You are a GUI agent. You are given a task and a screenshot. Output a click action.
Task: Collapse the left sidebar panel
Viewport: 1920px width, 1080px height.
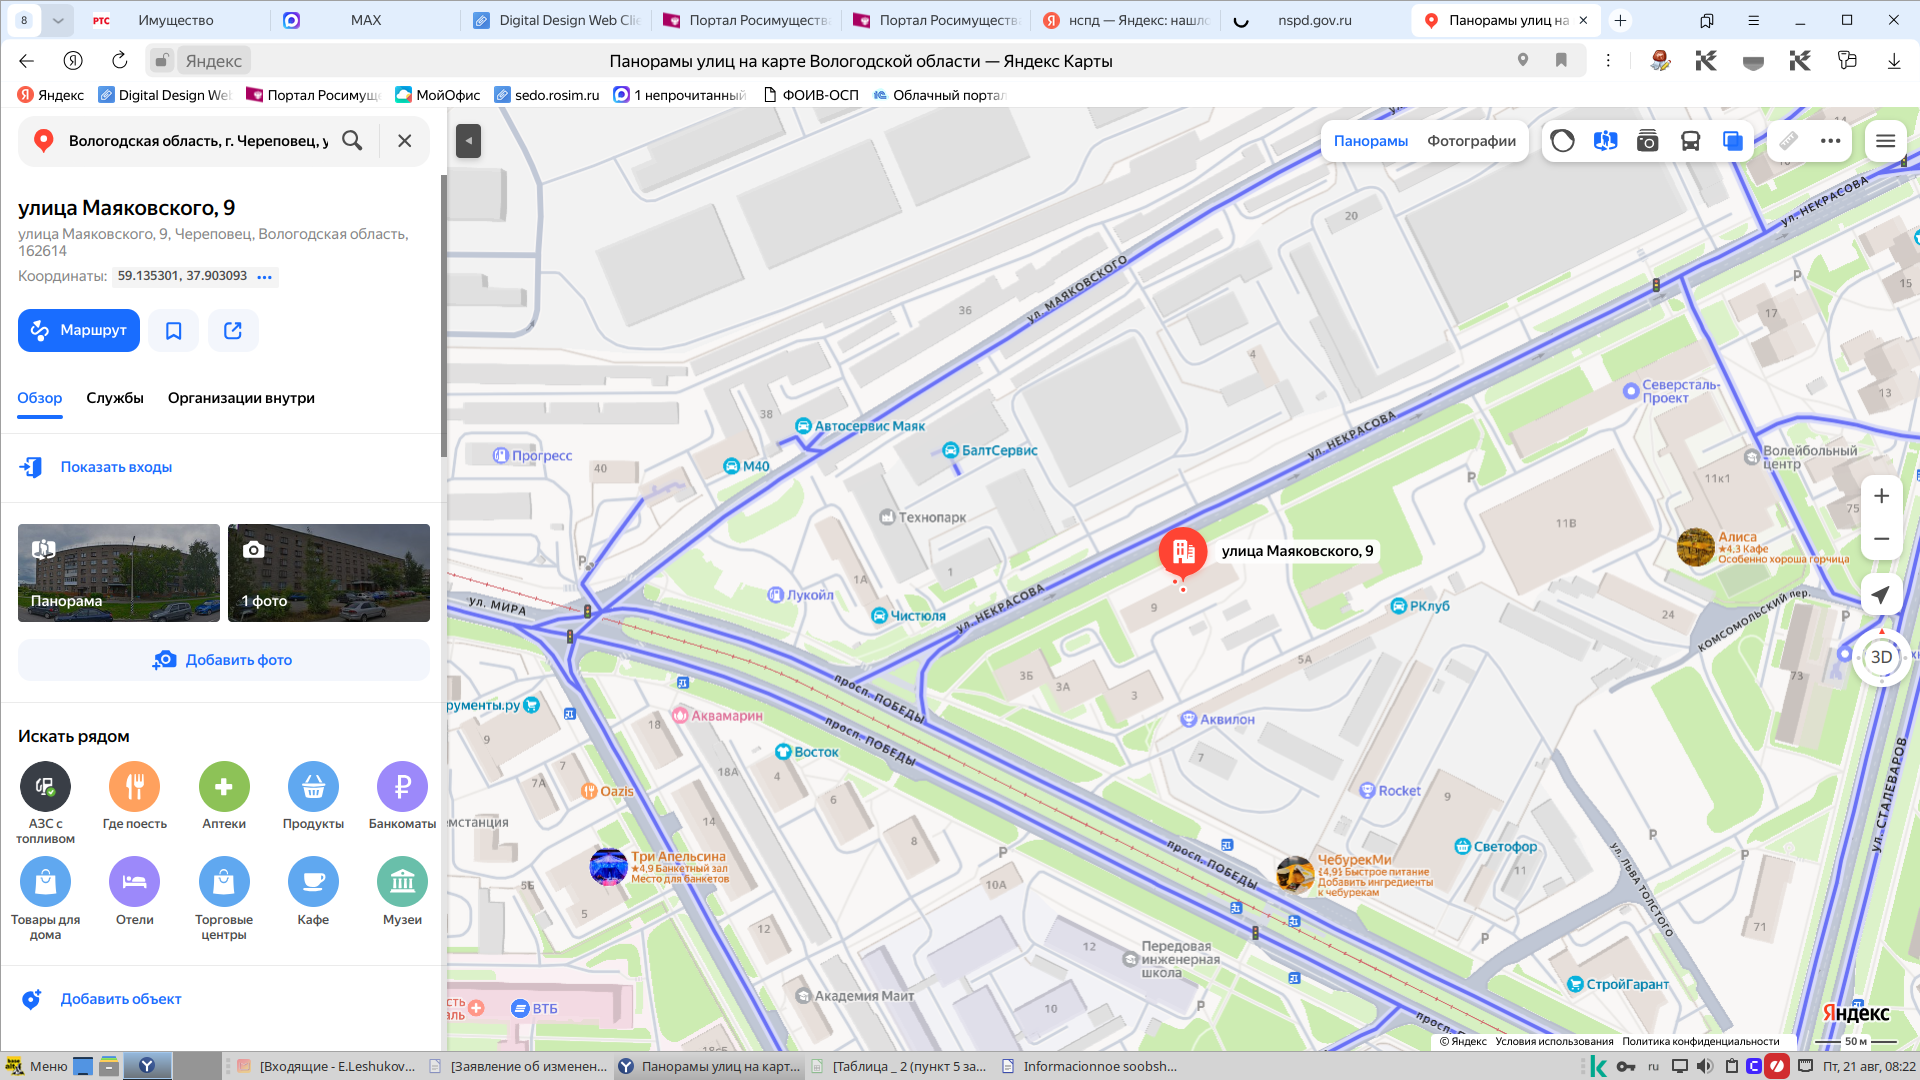[468, 141]
